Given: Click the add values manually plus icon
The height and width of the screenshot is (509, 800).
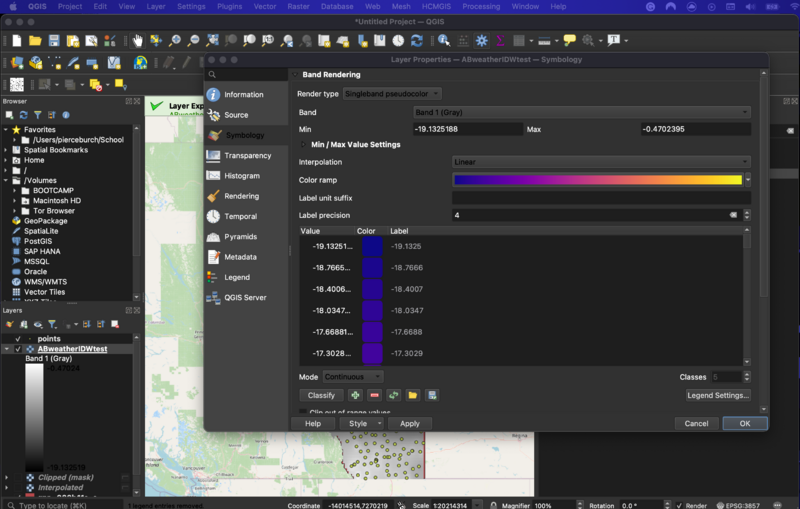Looking at the screenshot, I should tap(355, 395).
